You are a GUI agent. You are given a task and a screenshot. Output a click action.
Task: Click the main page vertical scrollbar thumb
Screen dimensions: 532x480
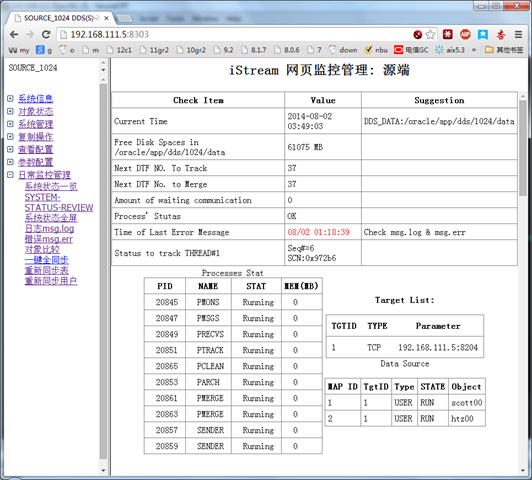[x=522, y=148]
